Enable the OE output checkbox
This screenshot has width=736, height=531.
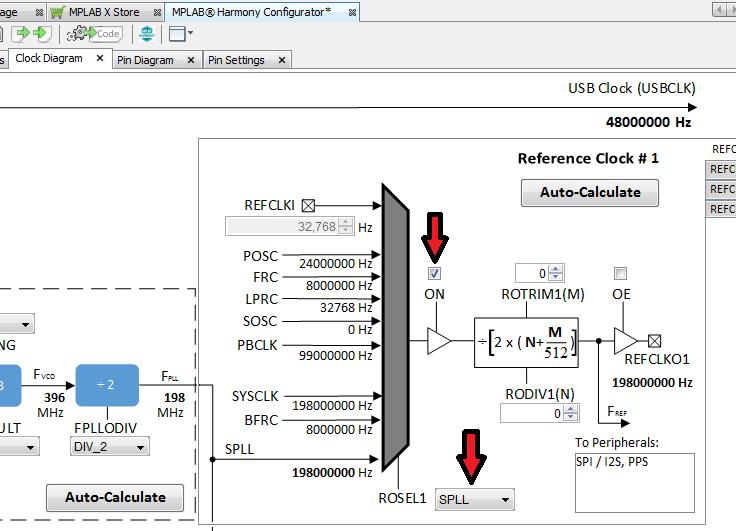620,274
